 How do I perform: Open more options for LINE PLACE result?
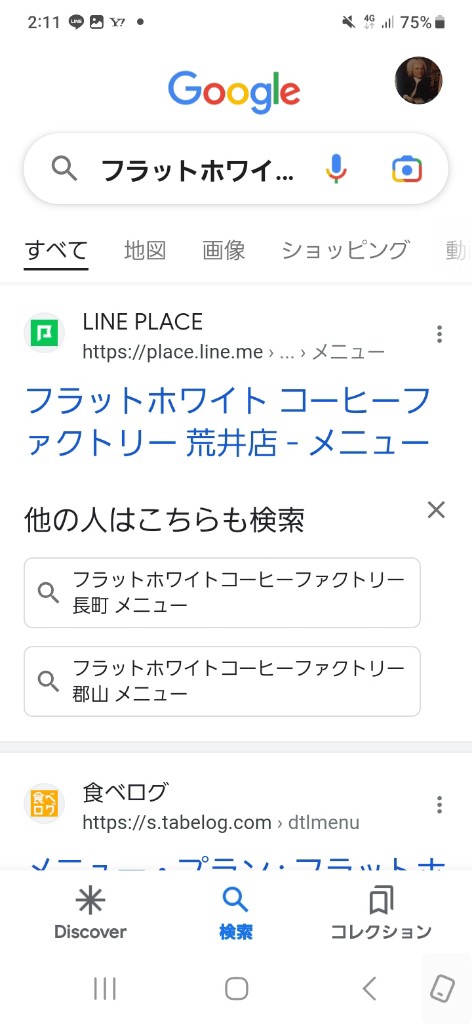click(x=439, y=334)
